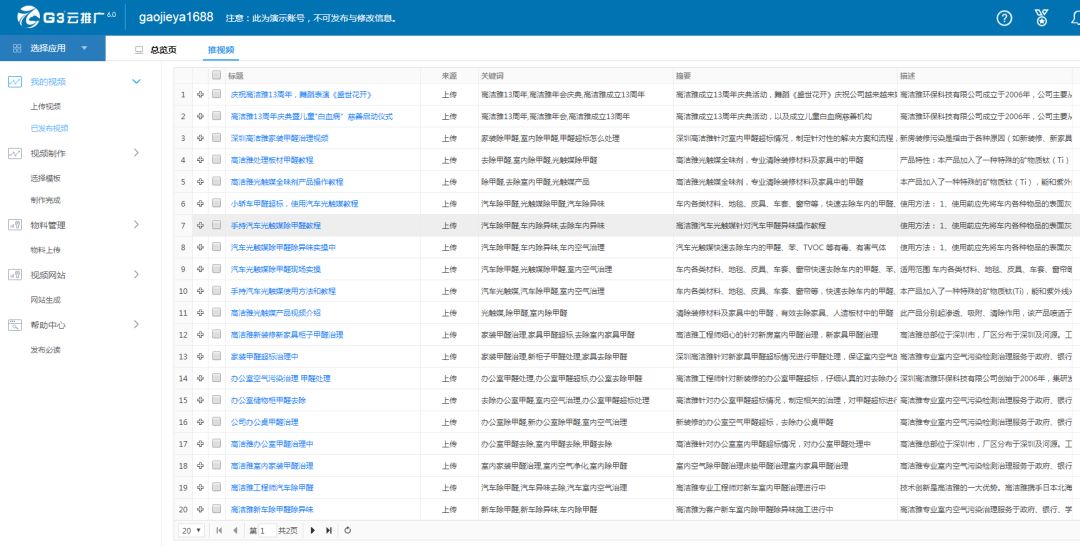Jump to the last page icon
The height and width of the screenshot is (546, 1080).
point(329,530)
